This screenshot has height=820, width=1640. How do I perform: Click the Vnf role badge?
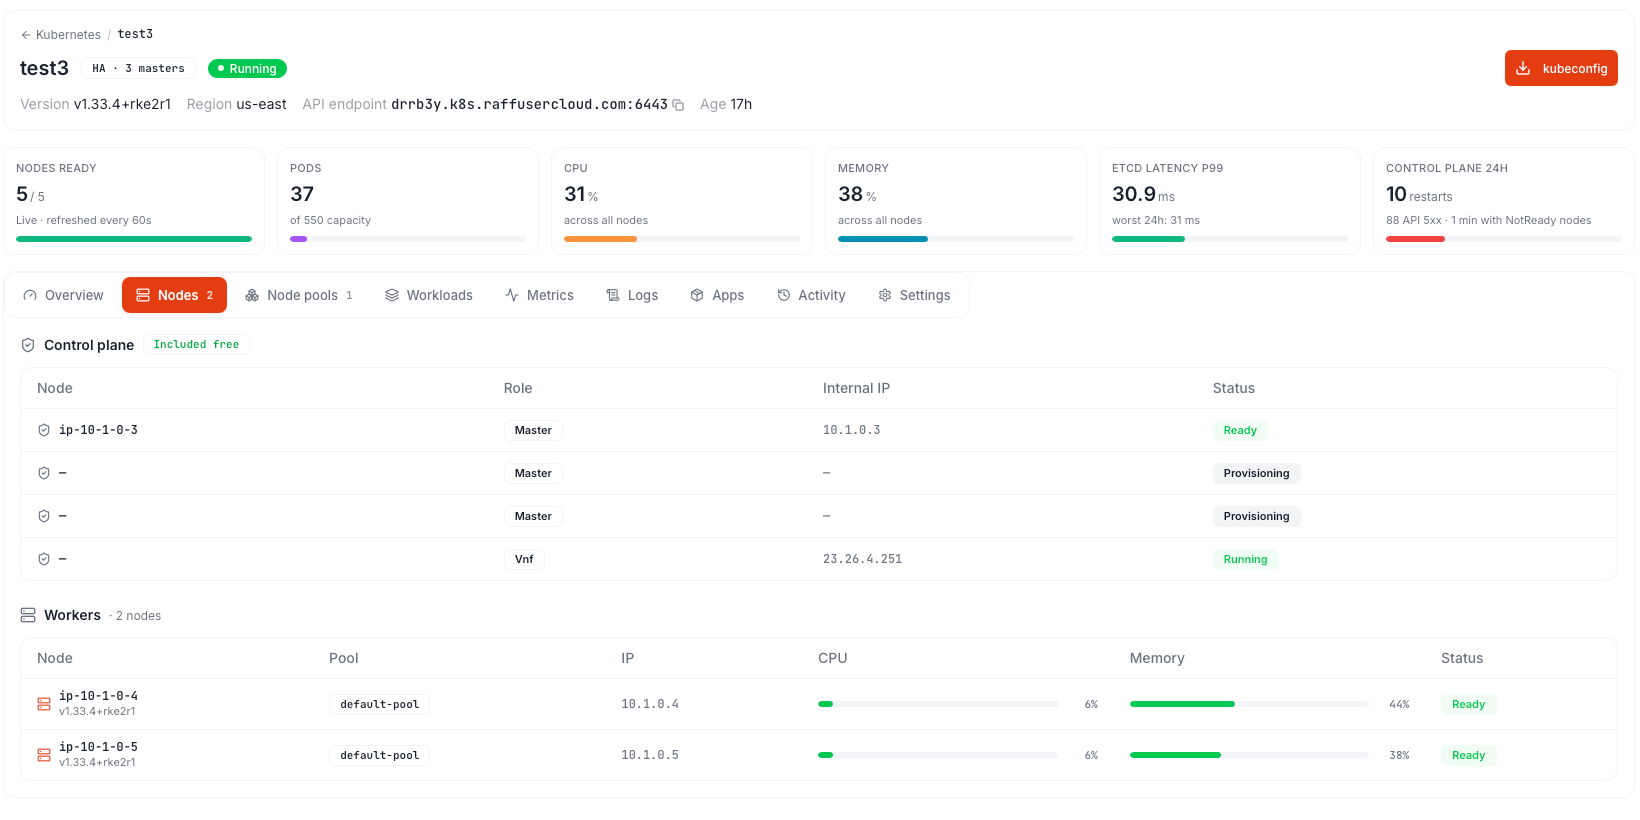pos(524,559)
